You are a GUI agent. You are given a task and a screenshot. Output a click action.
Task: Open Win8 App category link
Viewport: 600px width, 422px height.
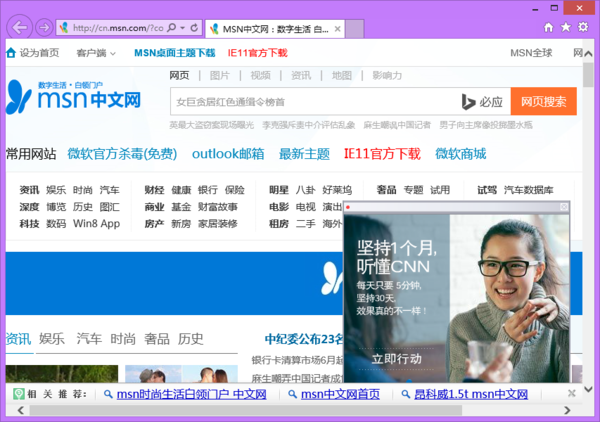pos(96,223)
